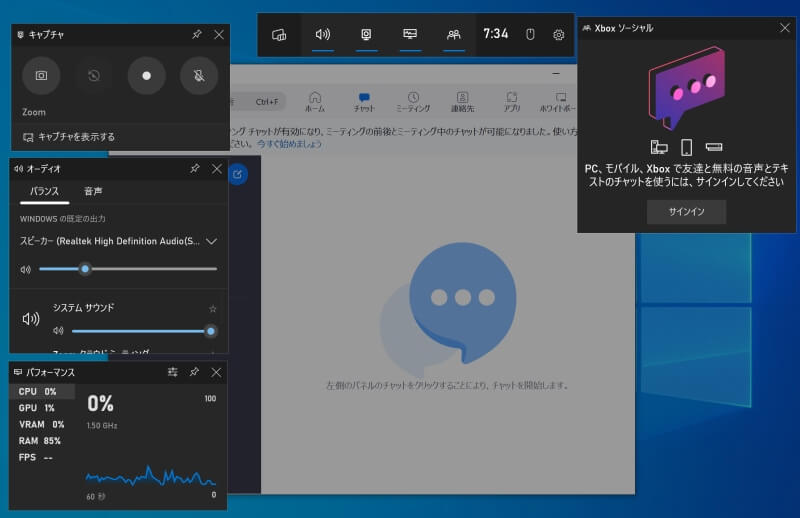800x518 pixels.
Task: Click the サインイン button
Action: (686, 212)
